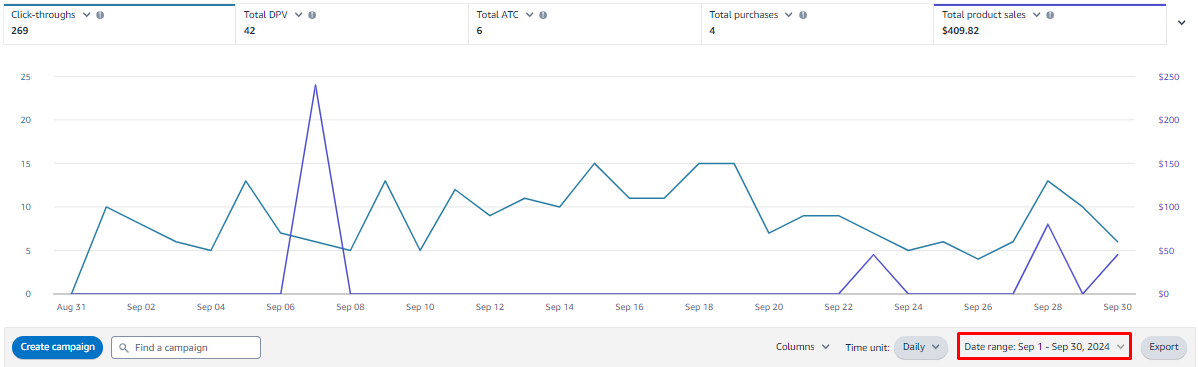1198x367 pixels.
Task: Open Click-throughs metric dropdown arrow
Action: point(86,15)
